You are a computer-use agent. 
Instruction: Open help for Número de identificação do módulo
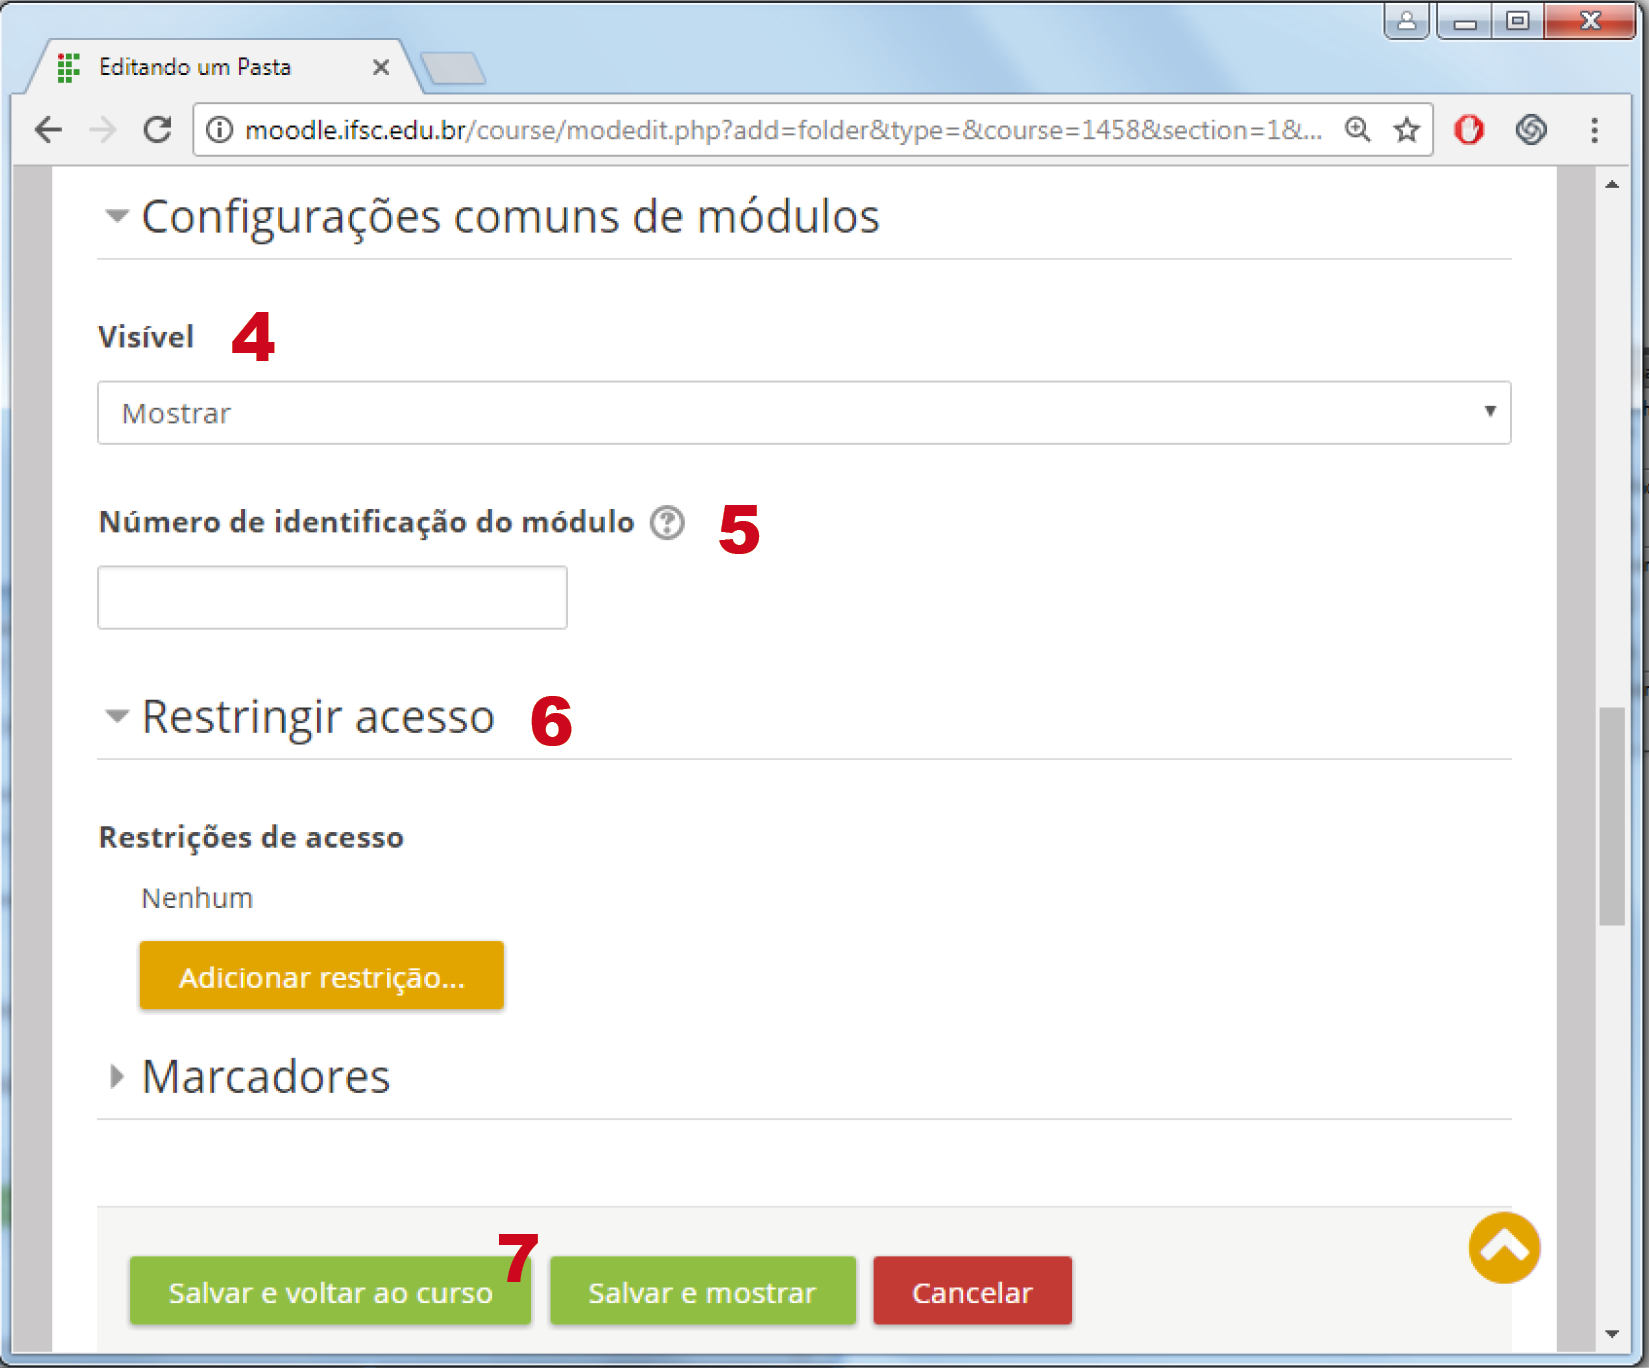(x=667, y=522)
